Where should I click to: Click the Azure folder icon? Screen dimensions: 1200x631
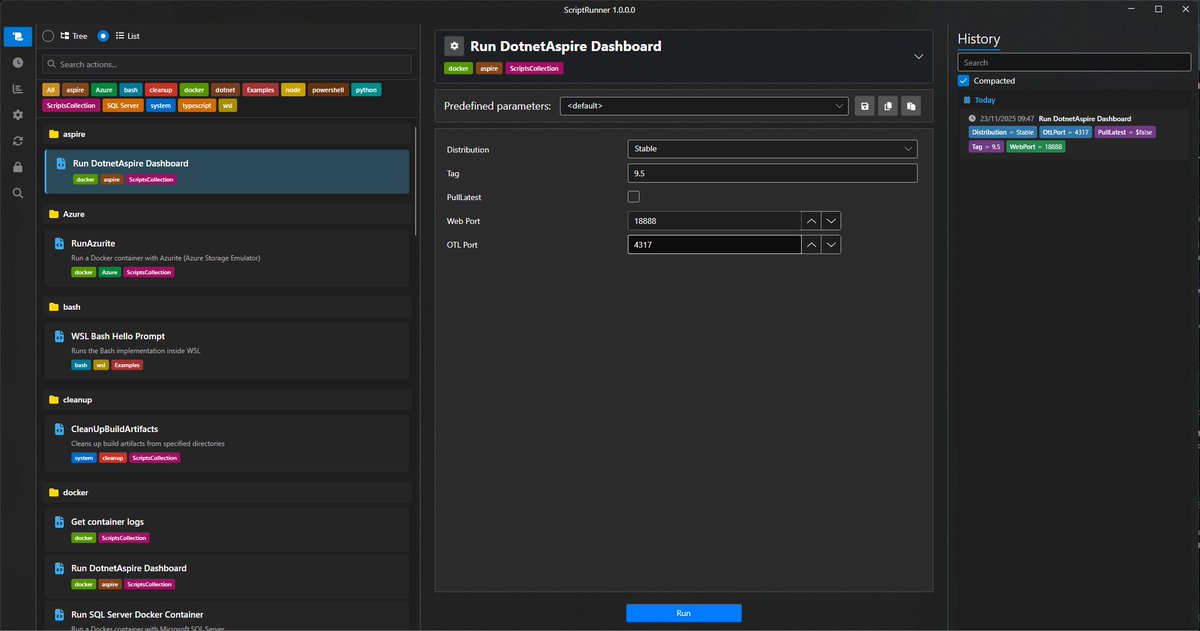tap(54, 214)
